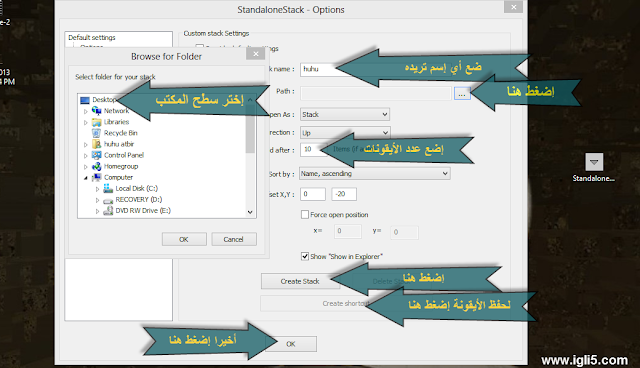Viewport: 640px width, 368px height.
Task: Click the Create Stack button
Action: [300, 281]
